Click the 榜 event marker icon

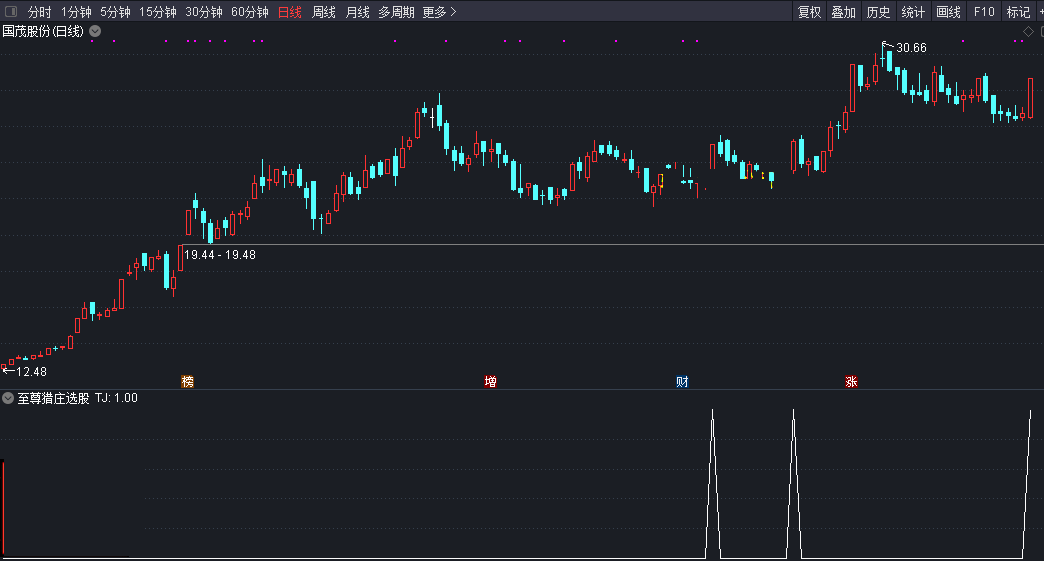(188, 381)
